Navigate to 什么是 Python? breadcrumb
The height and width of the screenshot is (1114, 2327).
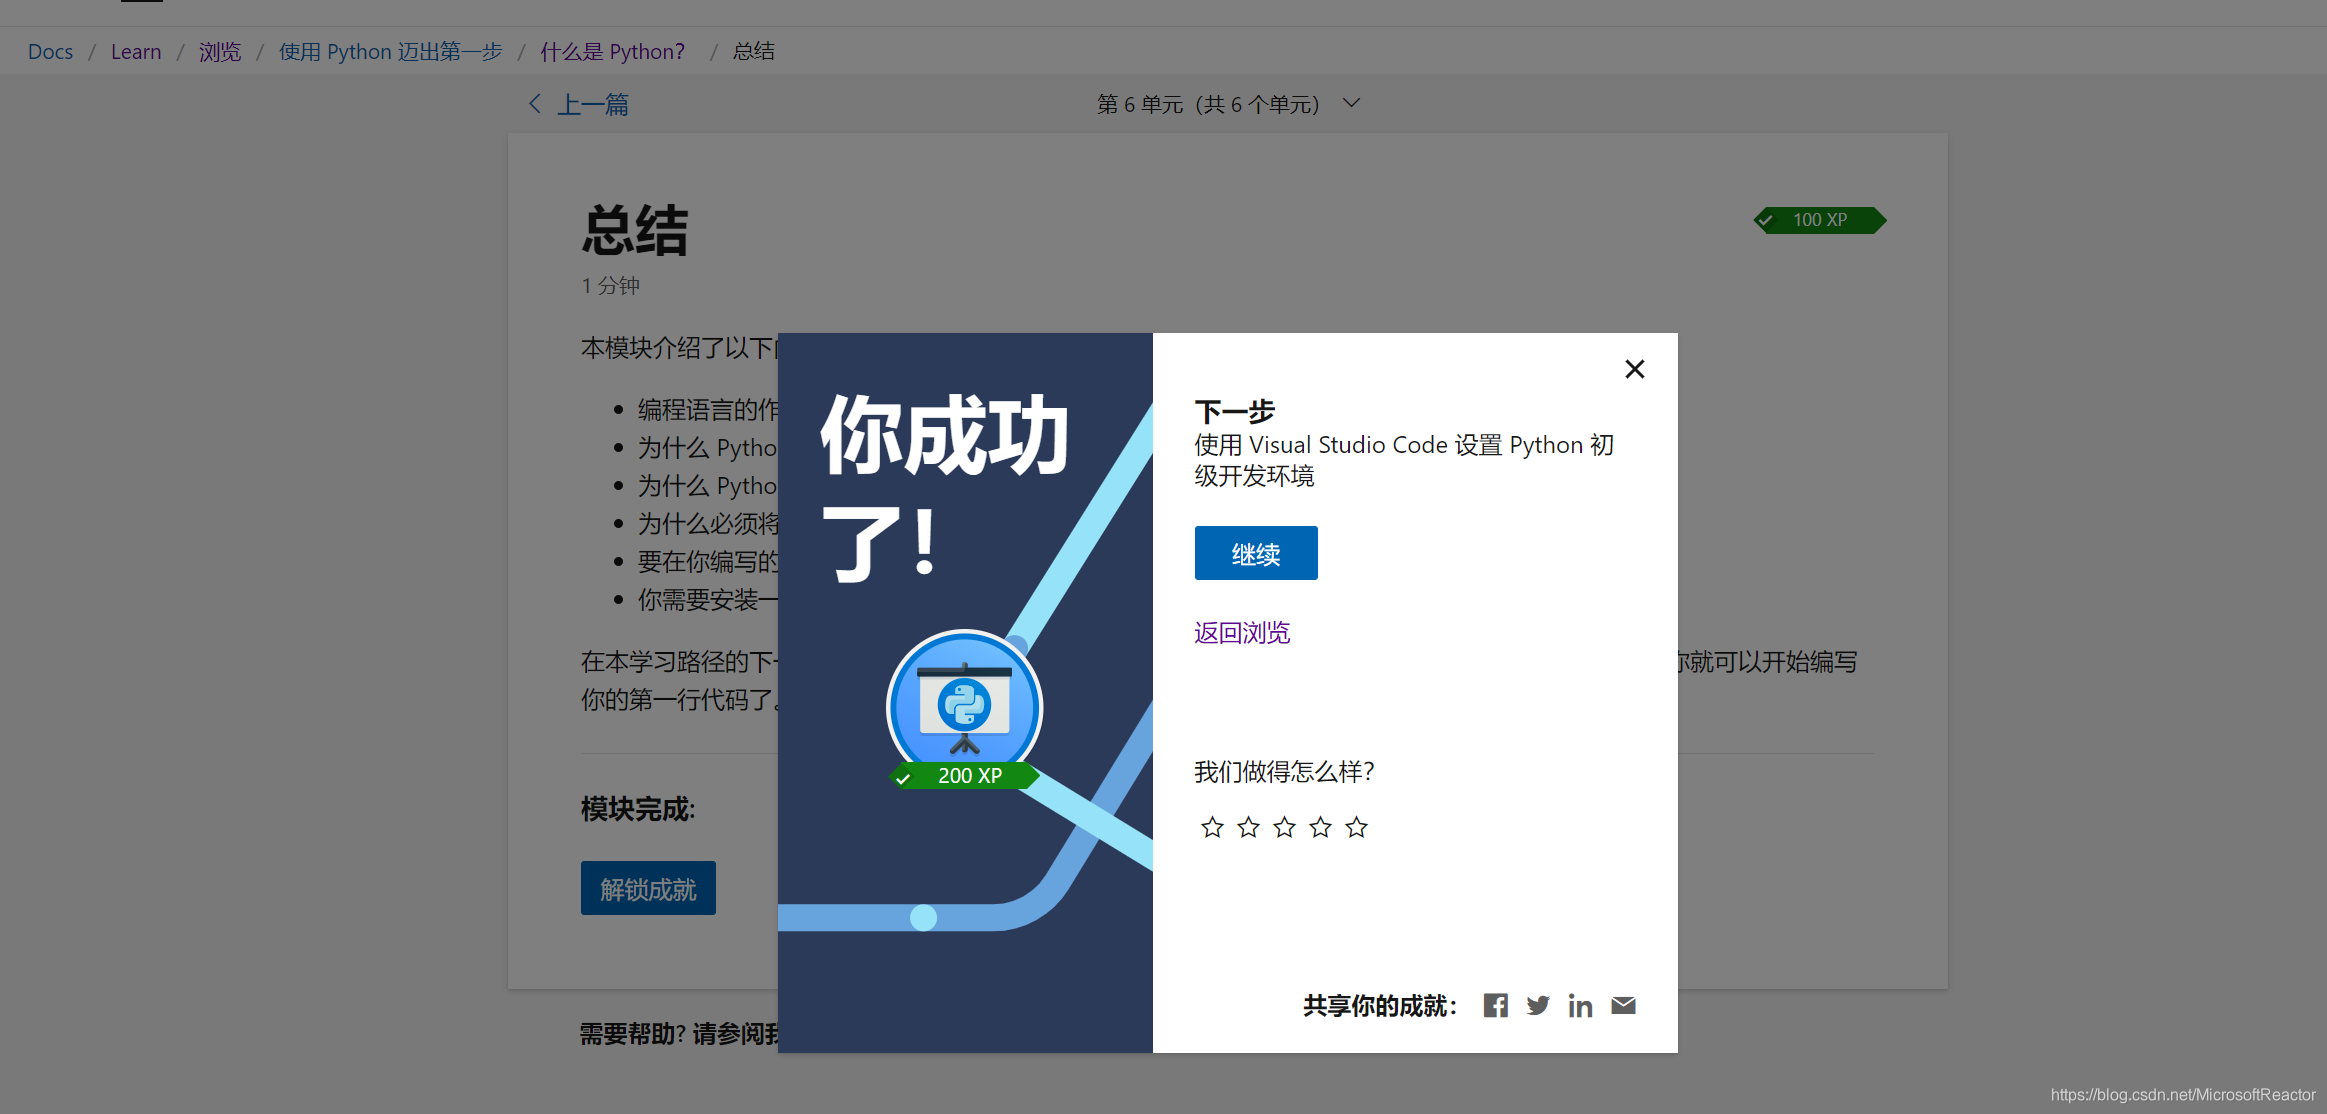tap(613, 51)
